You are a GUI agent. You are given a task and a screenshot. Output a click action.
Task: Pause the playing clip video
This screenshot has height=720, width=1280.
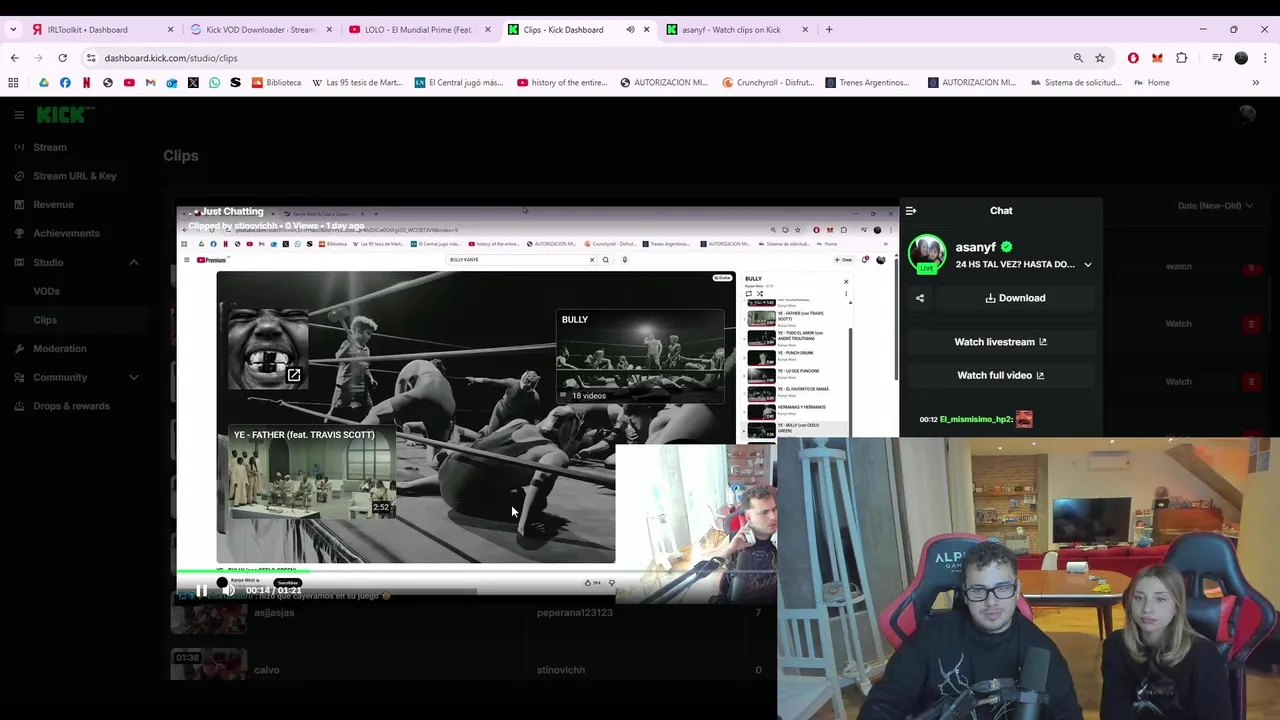click(201, 591)
